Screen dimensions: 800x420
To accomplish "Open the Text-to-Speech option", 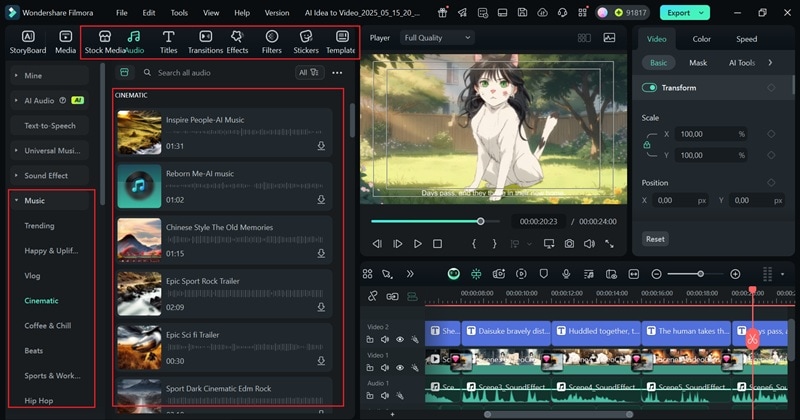I will (x=49, y=126).
